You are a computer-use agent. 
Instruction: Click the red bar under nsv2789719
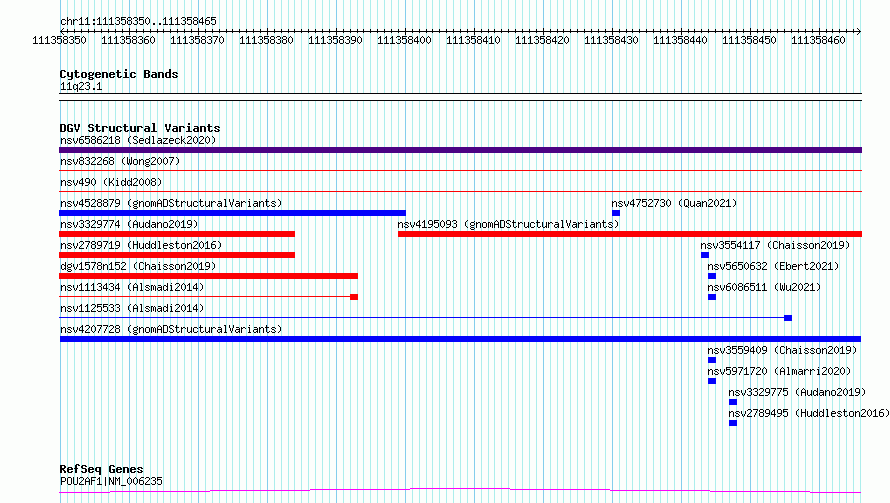[177, 255]
